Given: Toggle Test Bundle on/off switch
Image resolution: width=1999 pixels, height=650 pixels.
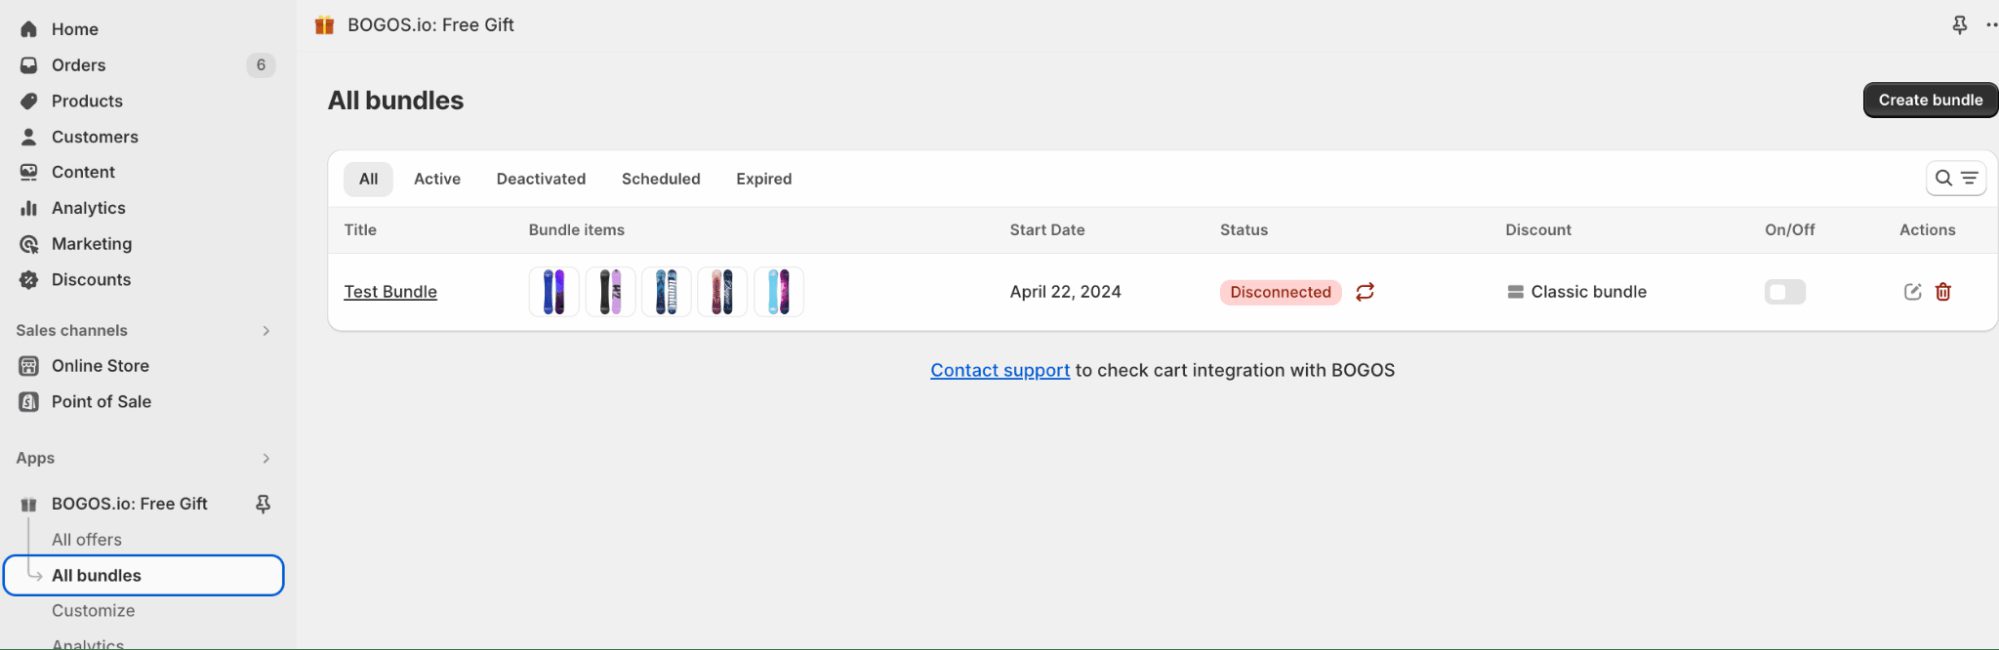Looking at the screenshot, I should pos(1785,292).
